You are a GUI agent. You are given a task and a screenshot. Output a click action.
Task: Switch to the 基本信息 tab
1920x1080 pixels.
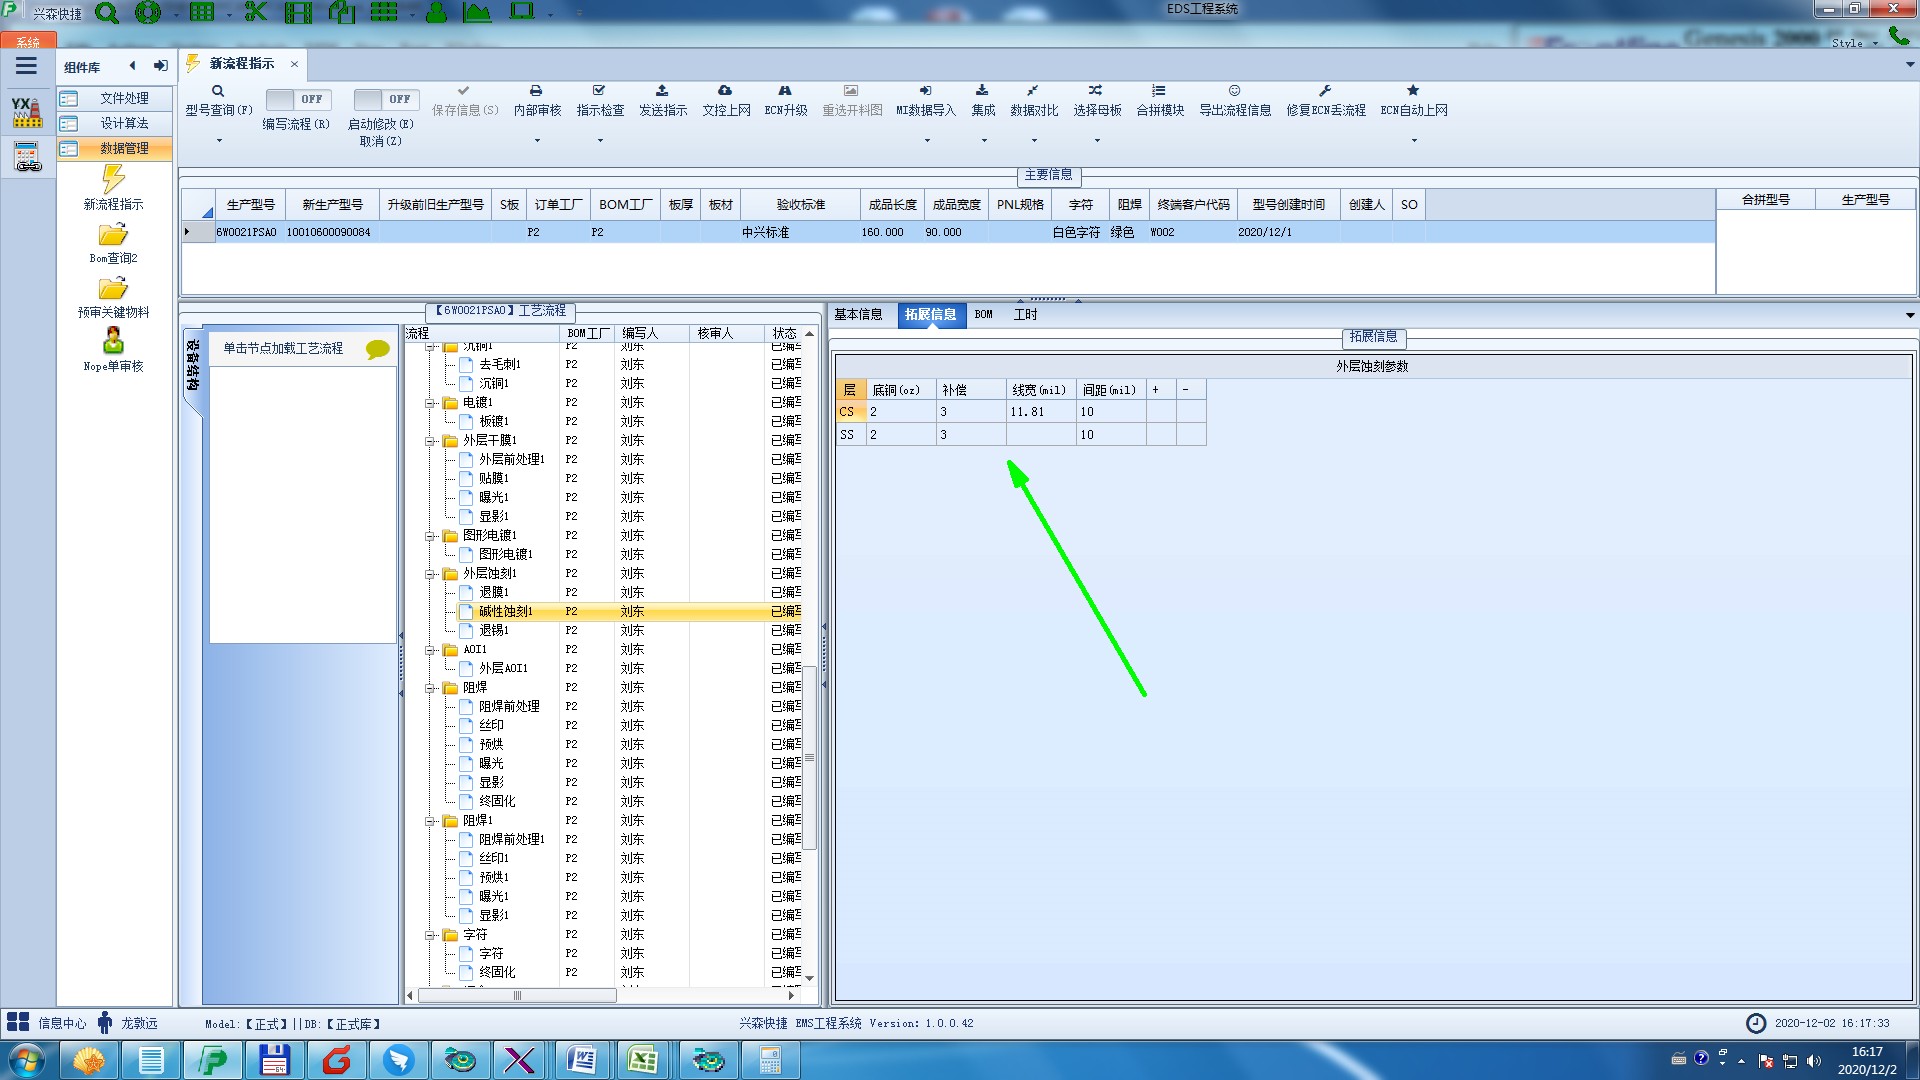[858, 315]
